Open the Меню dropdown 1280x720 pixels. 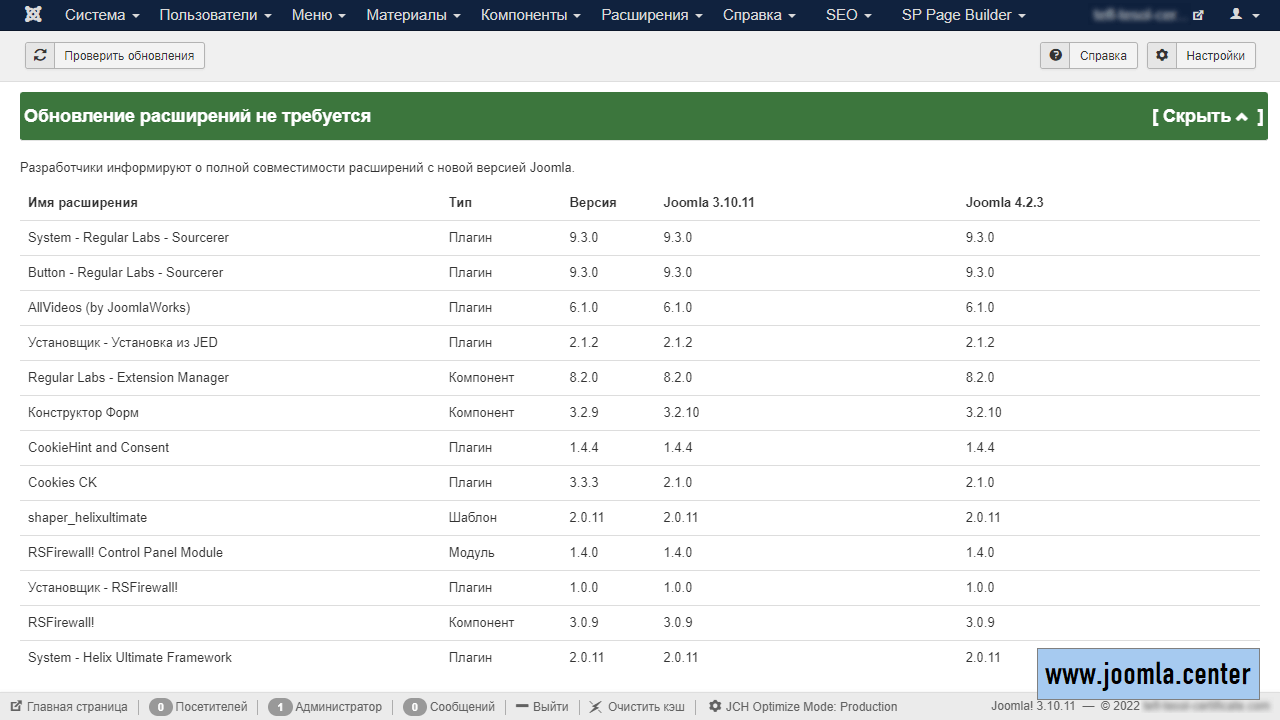[x=319, y=15]
